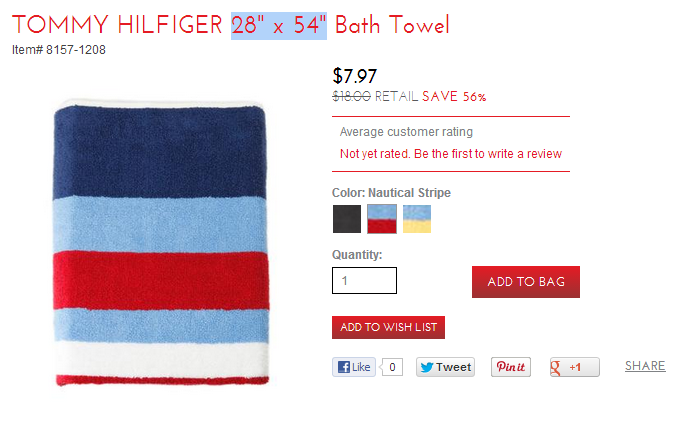Click the Item# 8157-1208 text
This screenshot has height=432, width=694.
(x=59, y=50)
